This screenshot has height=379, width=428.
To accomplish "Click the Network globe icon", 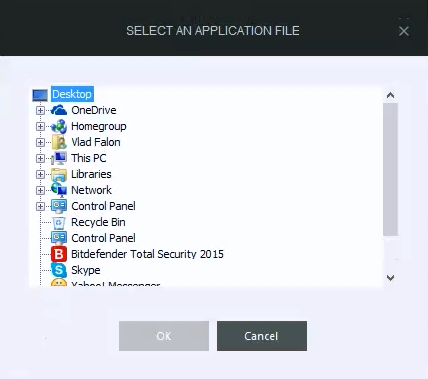I will (59, 190).
